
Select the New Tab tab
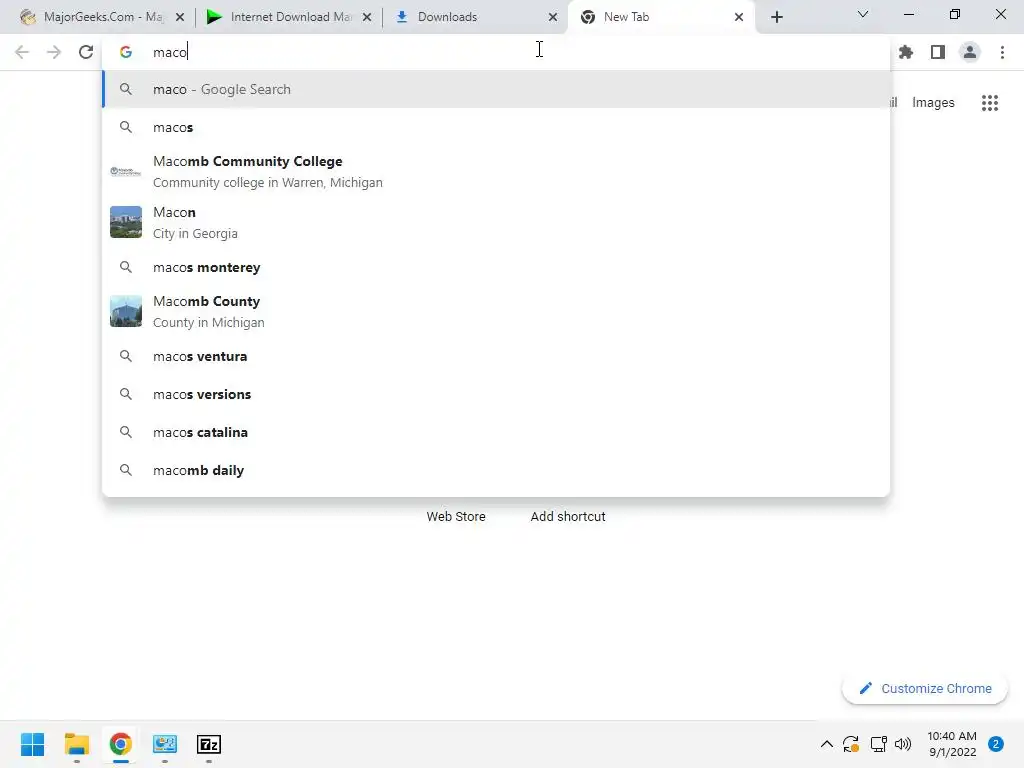click(661, 17)
